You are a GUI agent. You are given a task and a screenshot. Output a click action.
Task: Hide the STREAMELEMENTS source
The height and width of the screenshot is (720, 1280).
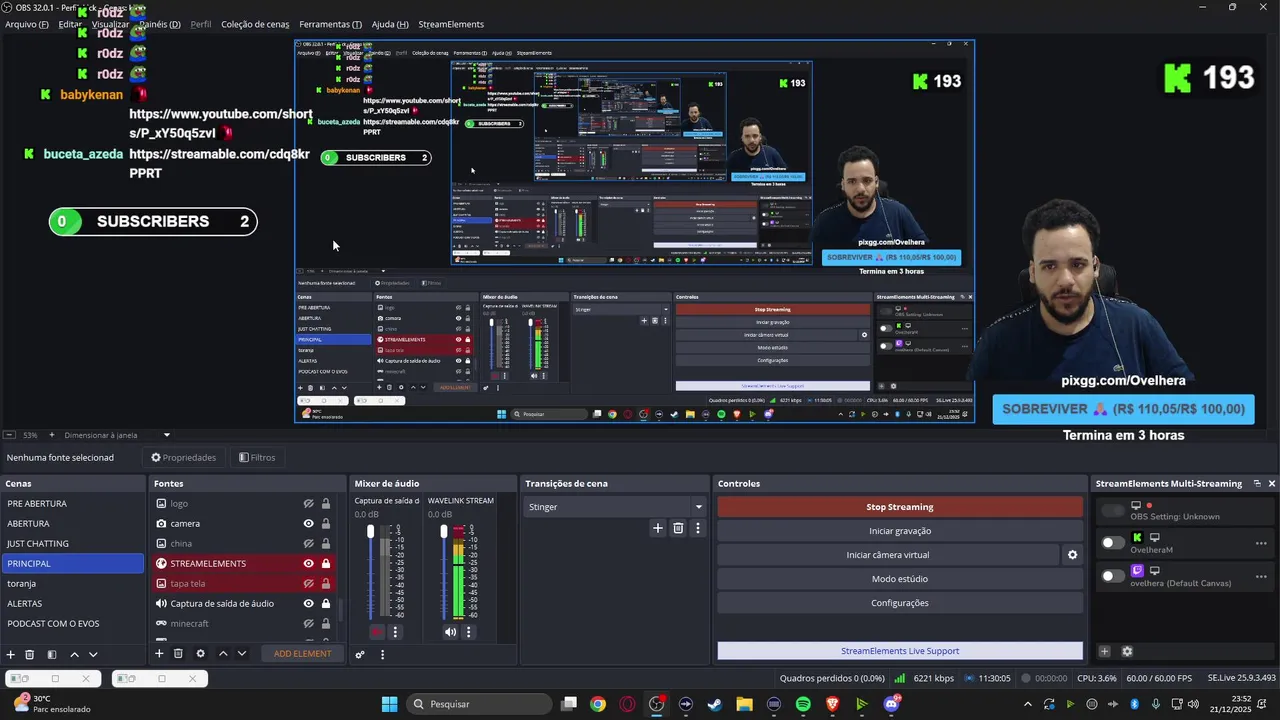point(309,564)
